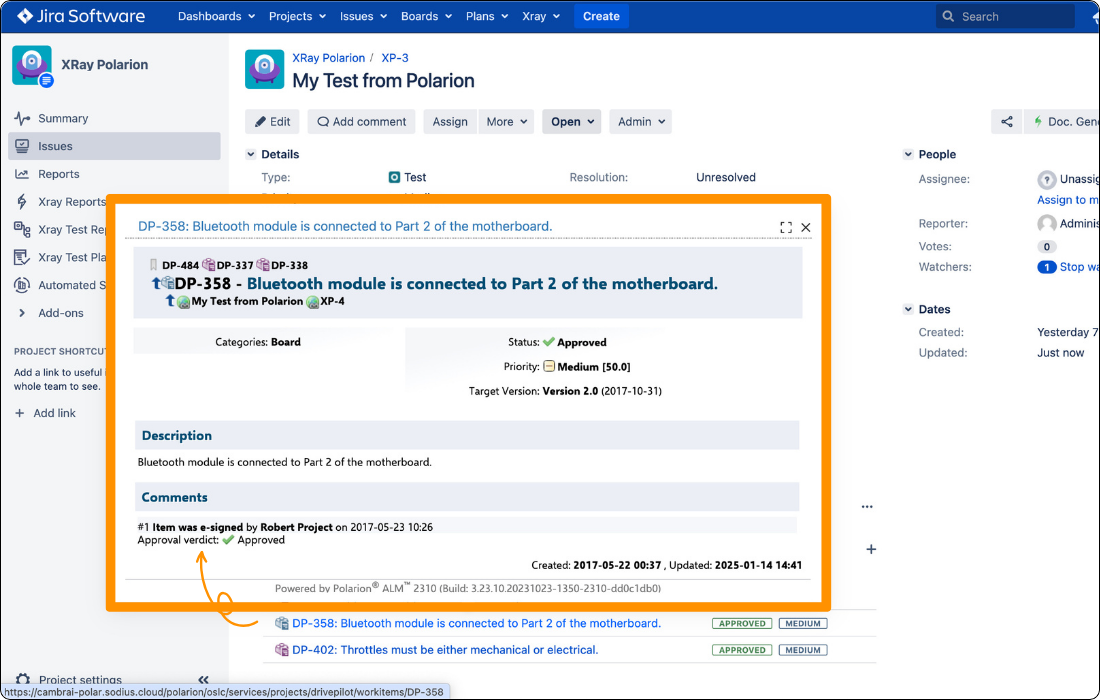Click the Stop watching link
Screen dimensions: 1100x700
[x=1080, y=267]
